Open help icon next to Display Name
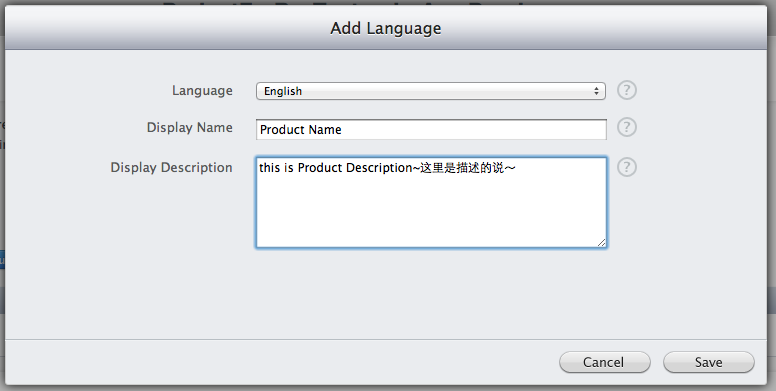The height and width of the screenshot is (391, 776). (627, 128)
